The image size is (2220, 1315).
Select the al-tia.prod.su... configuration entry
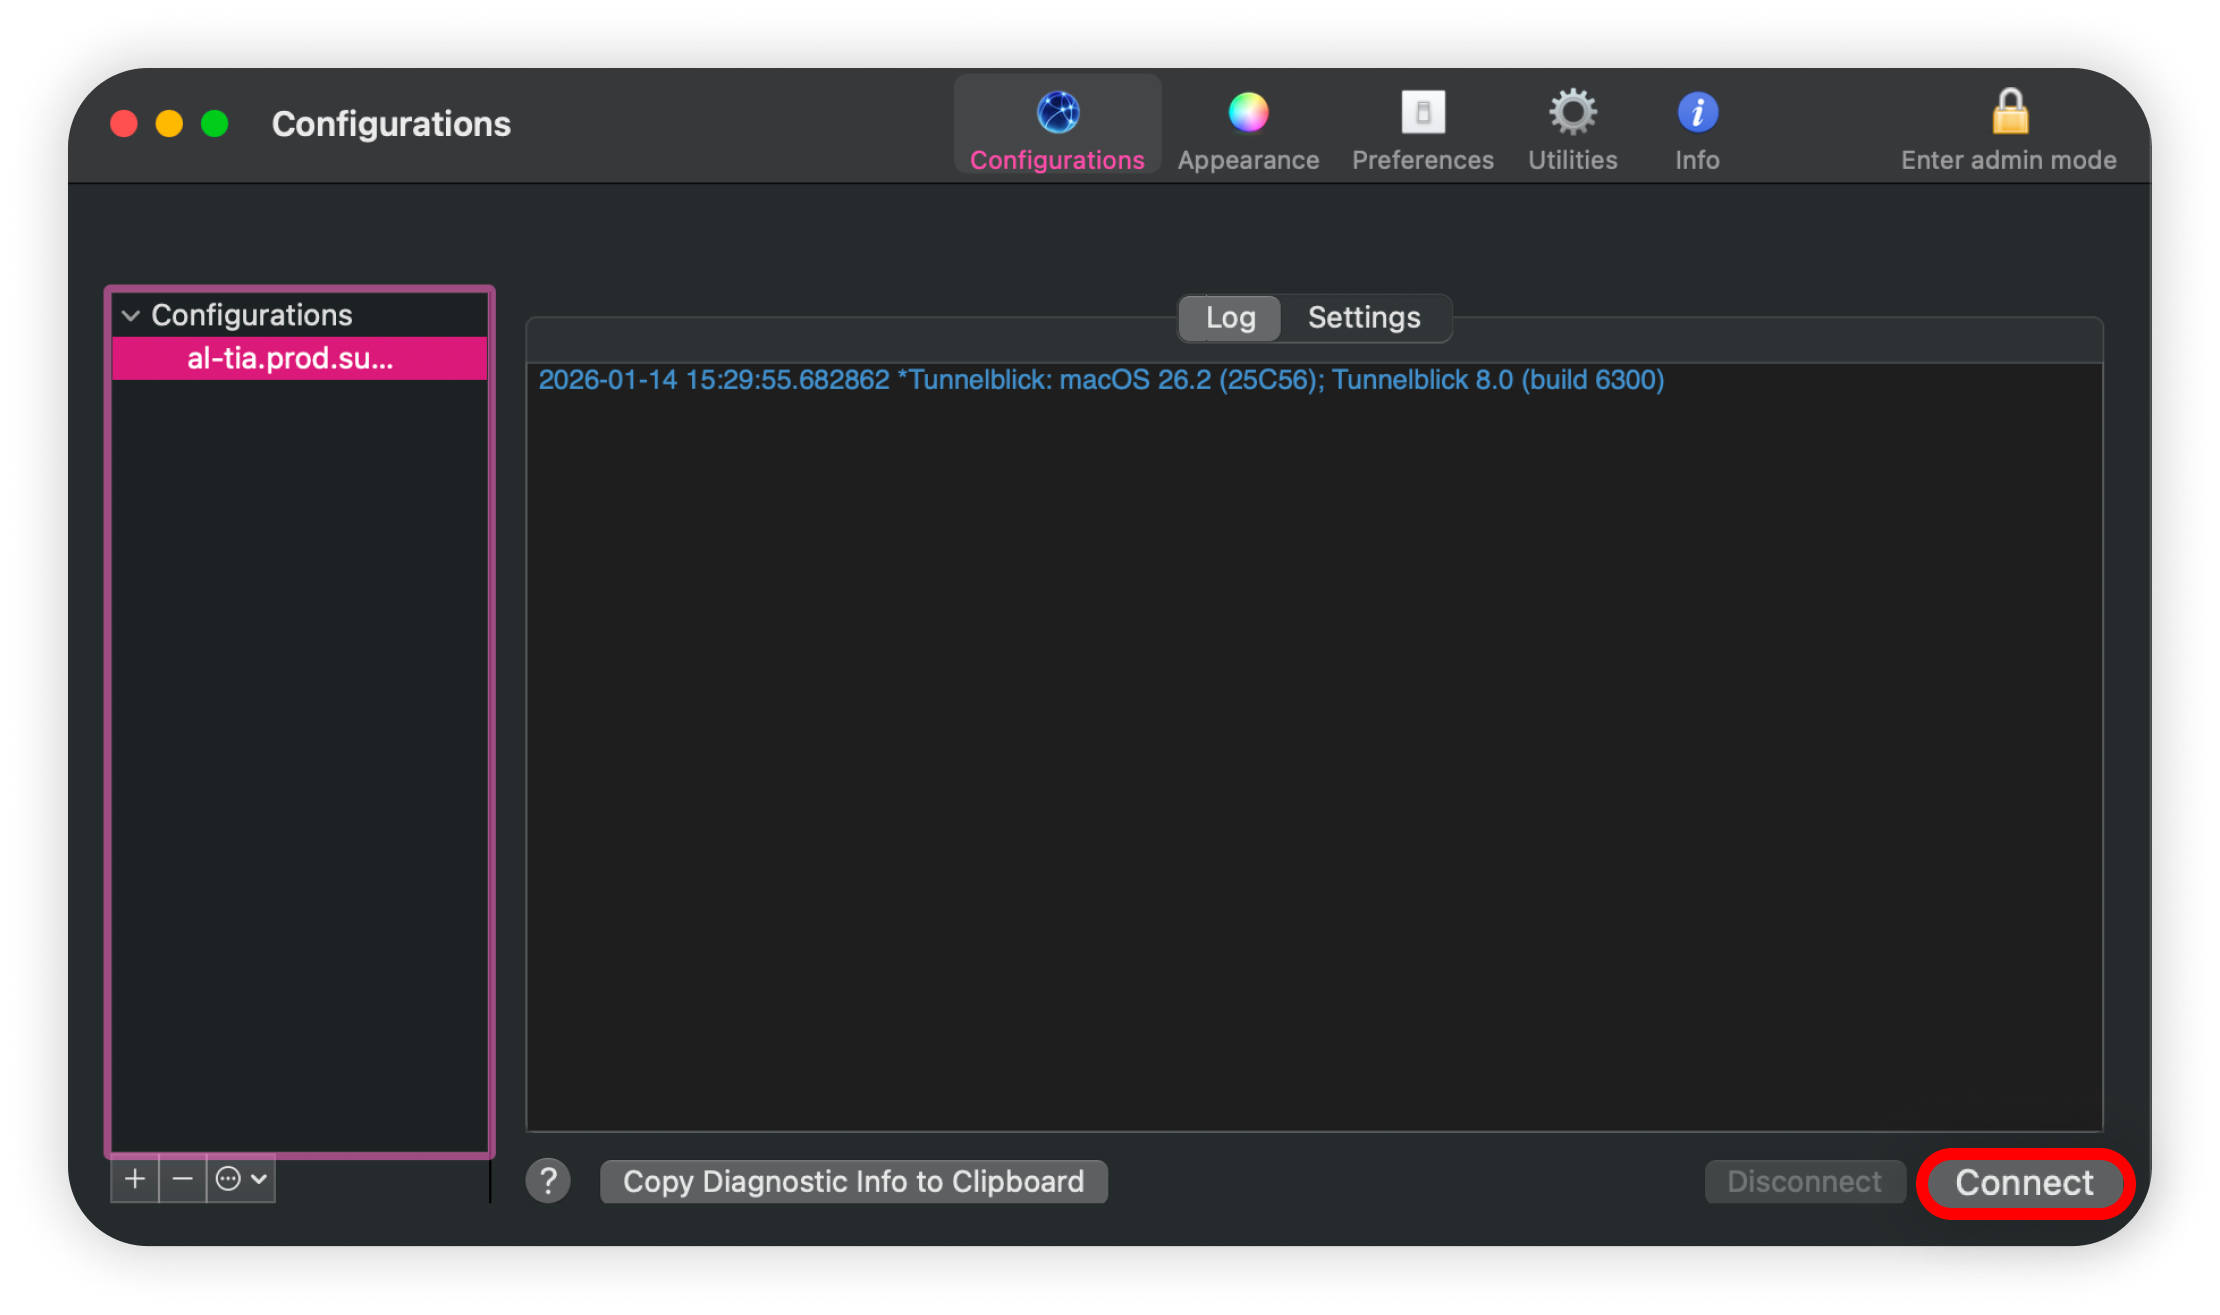coord(290,359)
